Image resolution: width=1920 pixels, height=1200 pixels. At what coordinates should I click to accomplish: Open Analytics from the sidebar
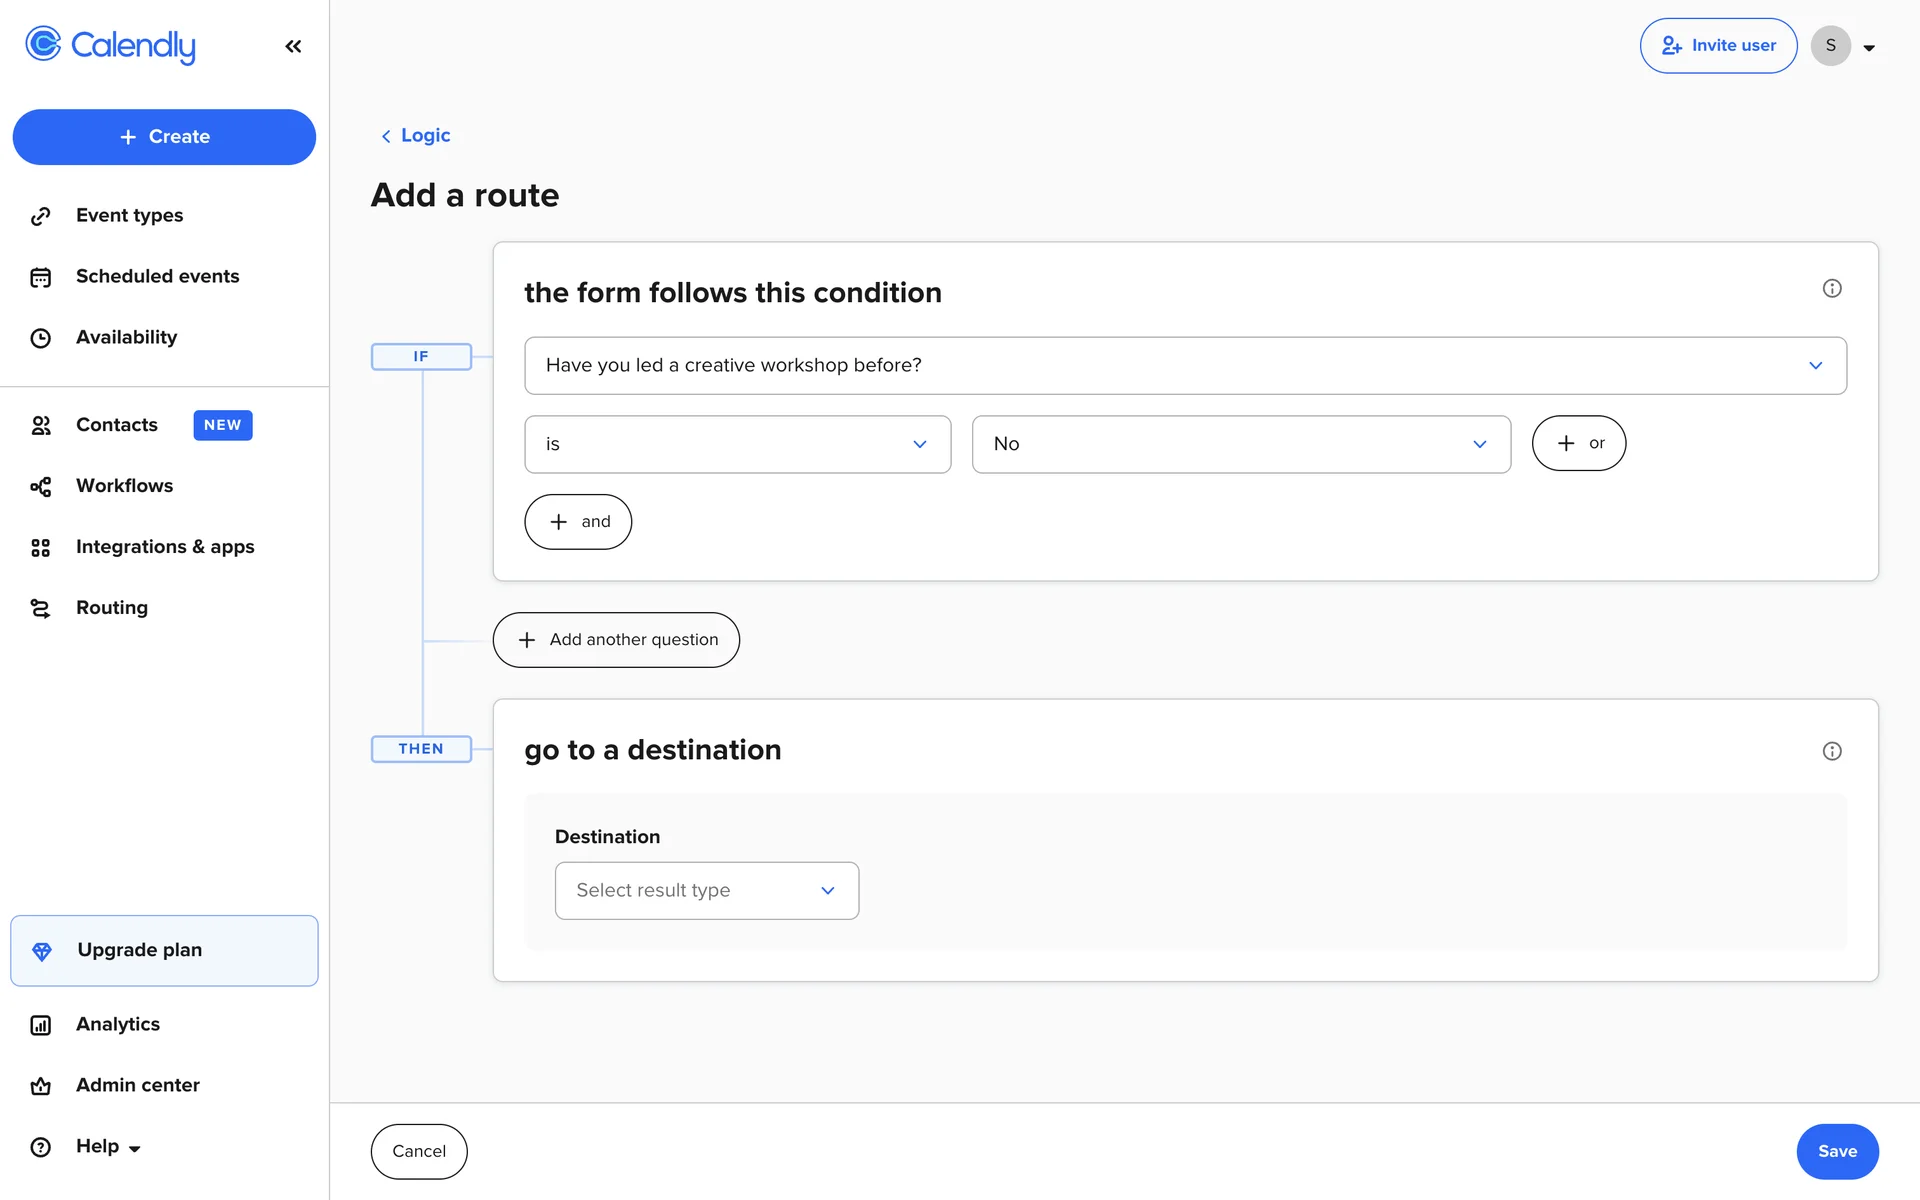[x=117, y=1024]
